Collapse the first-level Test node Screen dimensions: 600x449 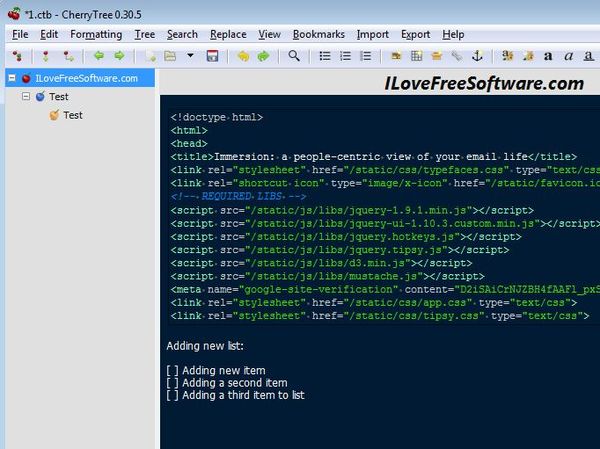point(26,97)
